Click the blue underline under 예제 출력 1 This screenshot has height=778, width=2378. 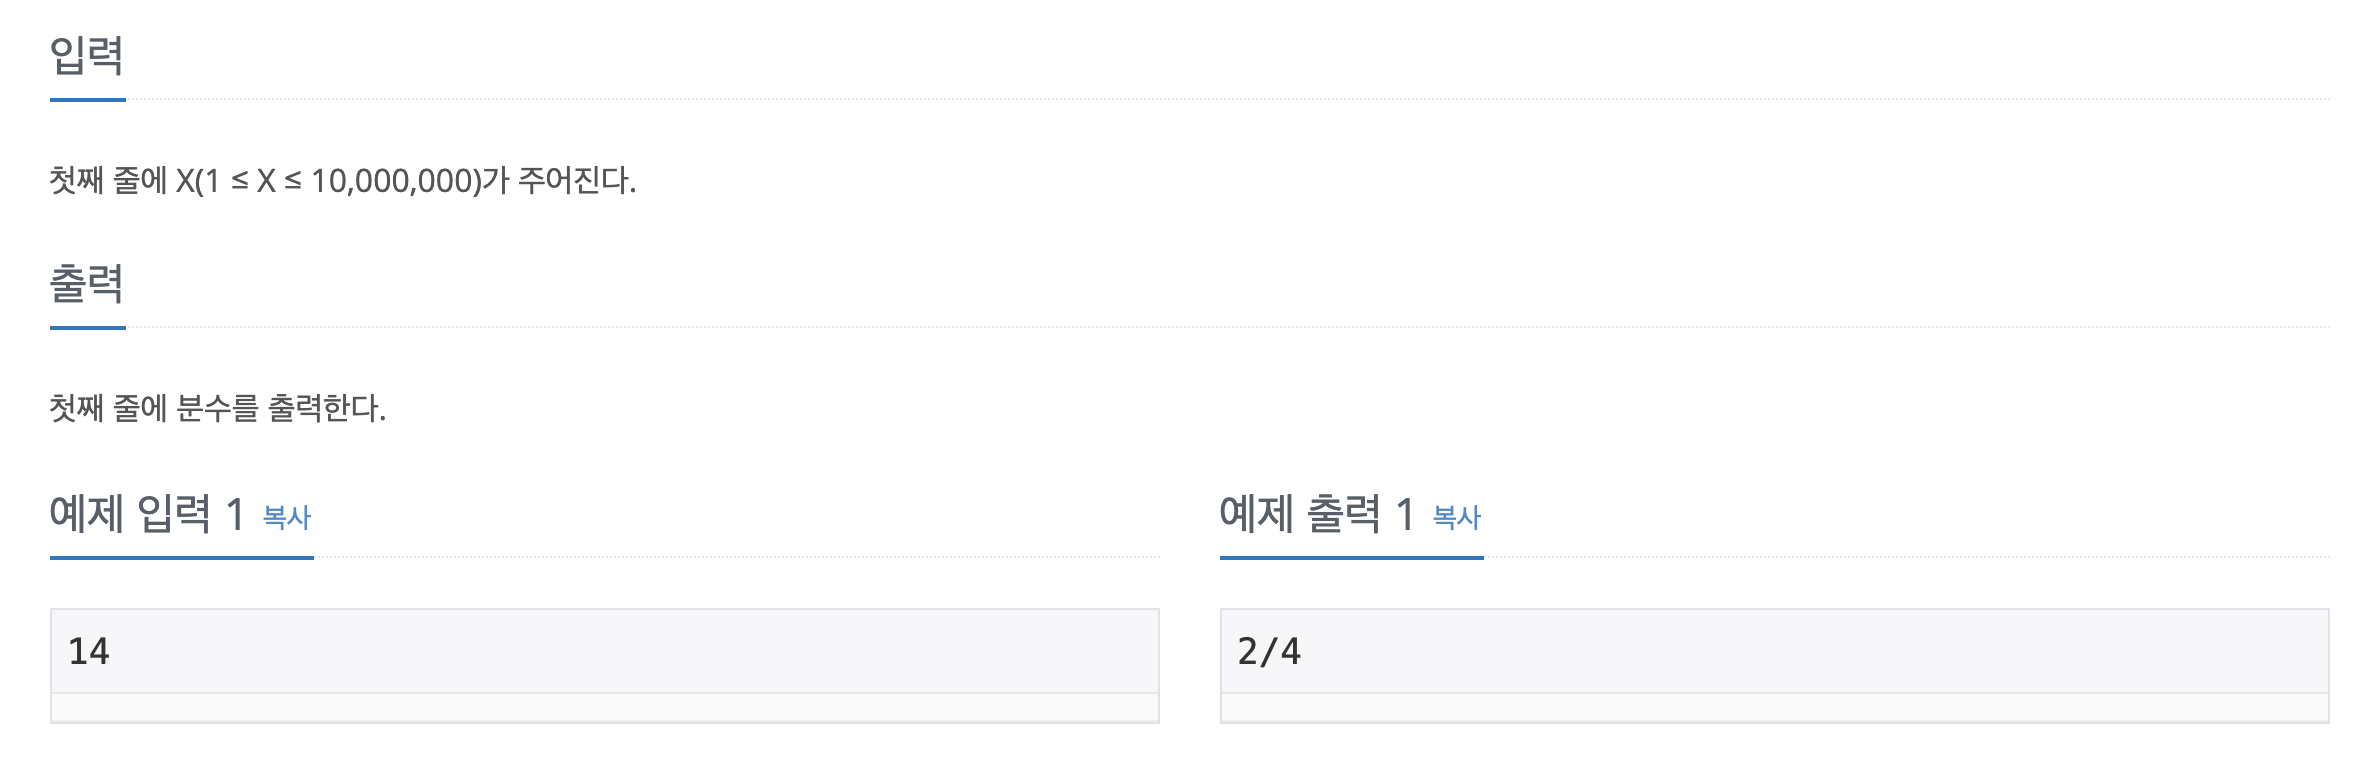click(x=1352, y=557)
